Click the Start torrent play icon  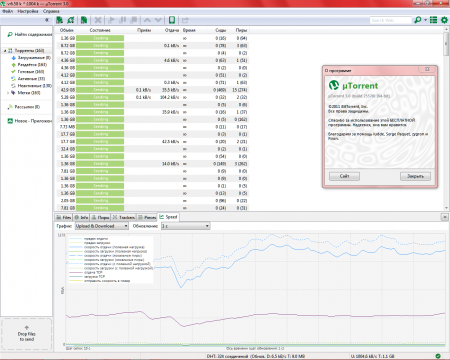click(x=111, y=20)
